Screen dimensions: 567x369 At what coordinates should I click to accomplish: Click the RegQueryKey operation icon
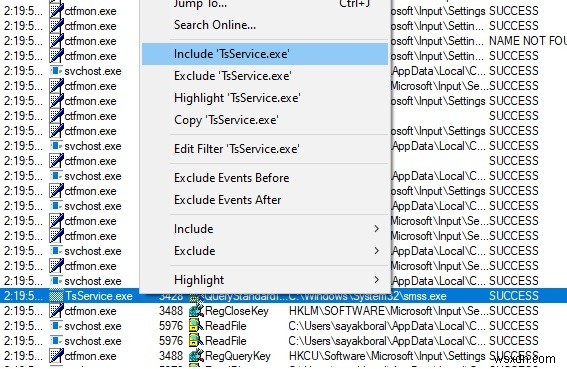click(196, 356)
